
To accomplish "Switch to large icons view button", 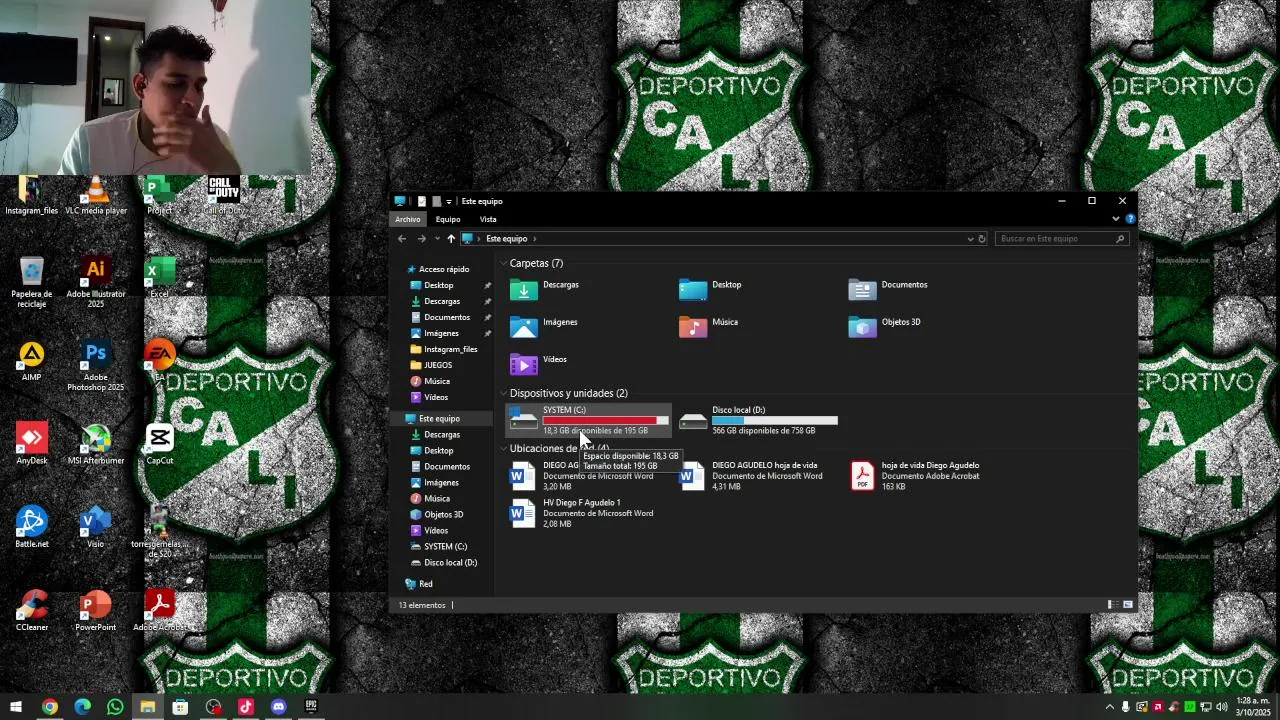I will pos(1128,605).
